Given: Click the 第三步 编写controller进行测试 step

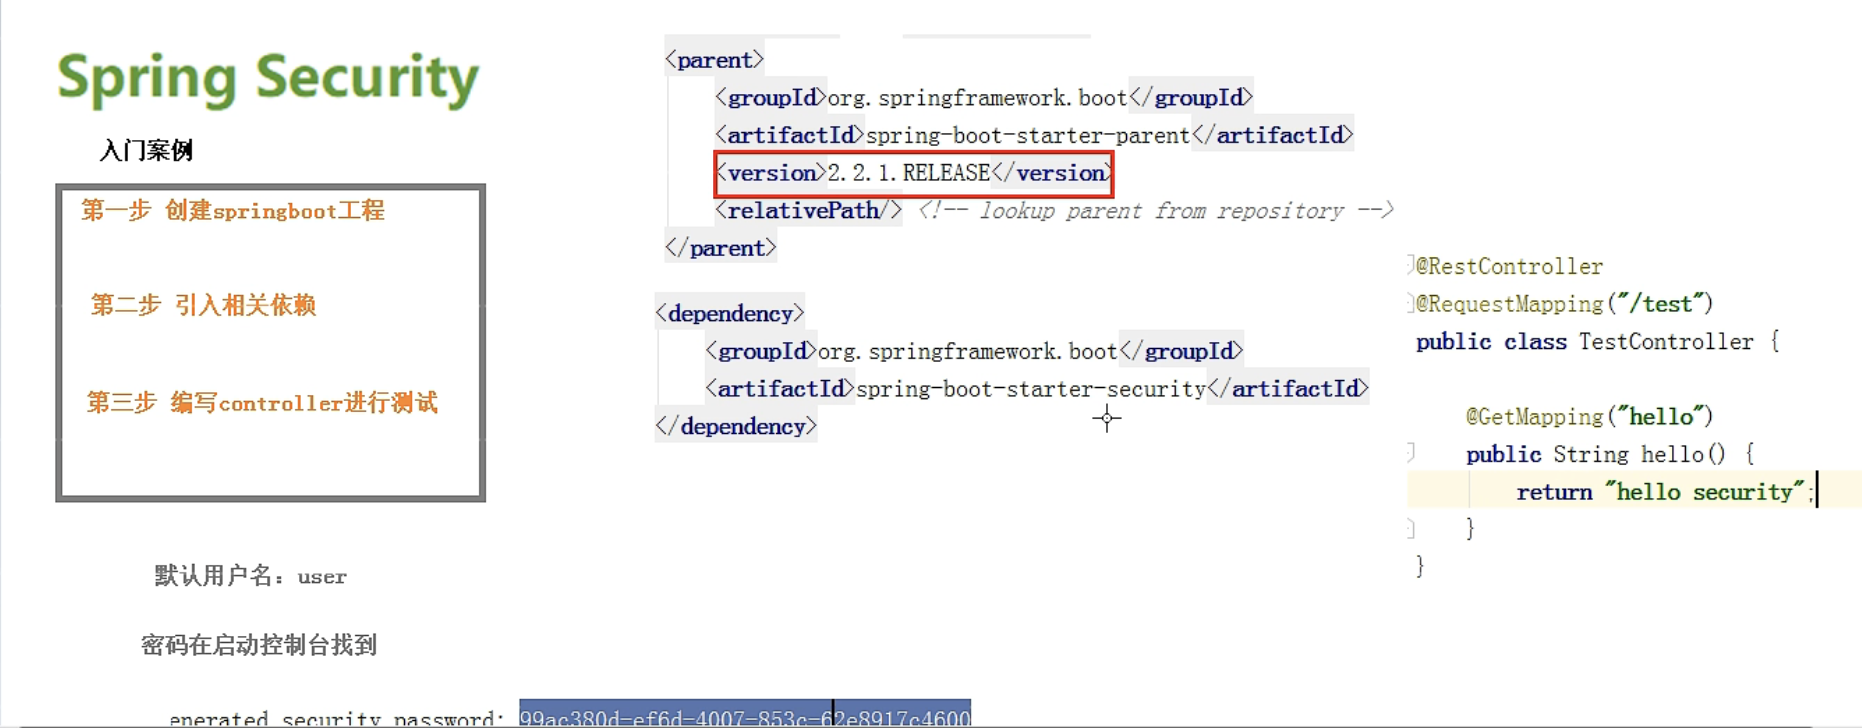Looking at the screenshot, I should [x=261, y=403].
